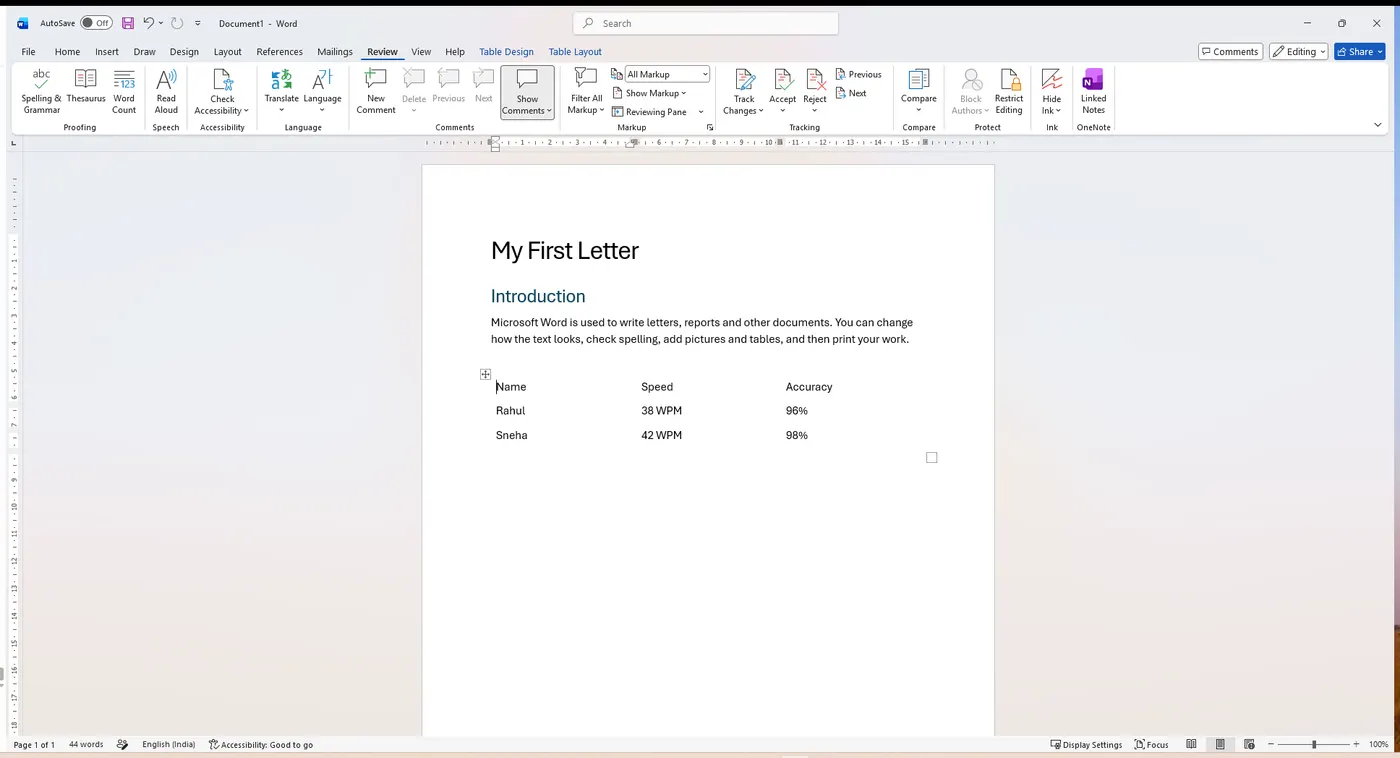
Task: Switch to Read Mode view
Action: click(1191, 745)
